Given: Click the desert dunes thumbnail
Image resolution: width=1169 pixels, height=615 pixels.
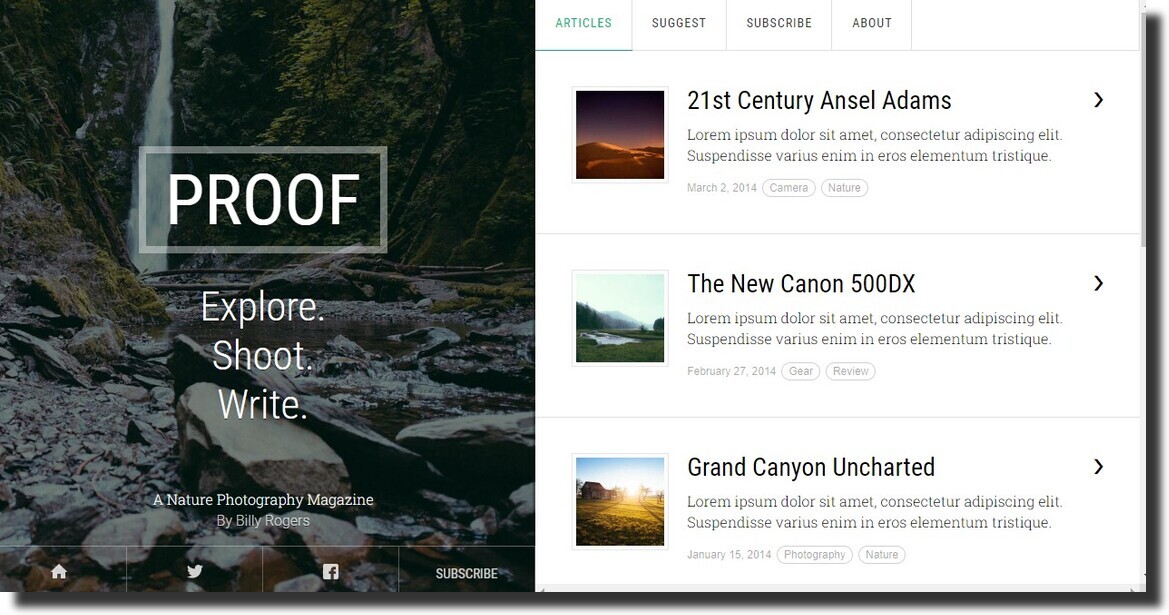Looking at the screenshot, I should 620,135.
